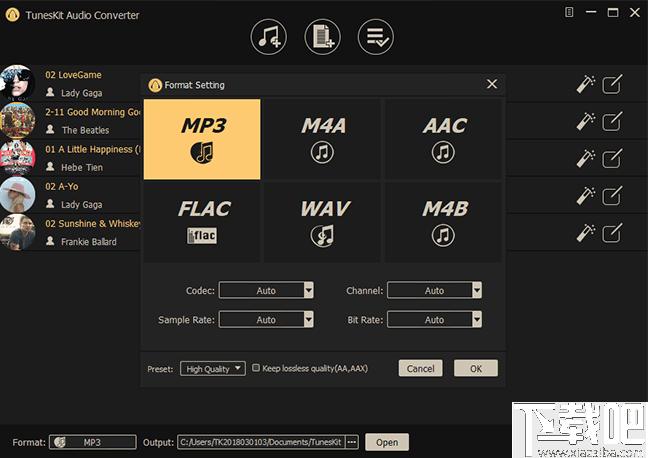Image resolution: width=648 pixels, height=458 pixels.
Task: Browse output folder with ellipsis button
Action: point(352,442)
